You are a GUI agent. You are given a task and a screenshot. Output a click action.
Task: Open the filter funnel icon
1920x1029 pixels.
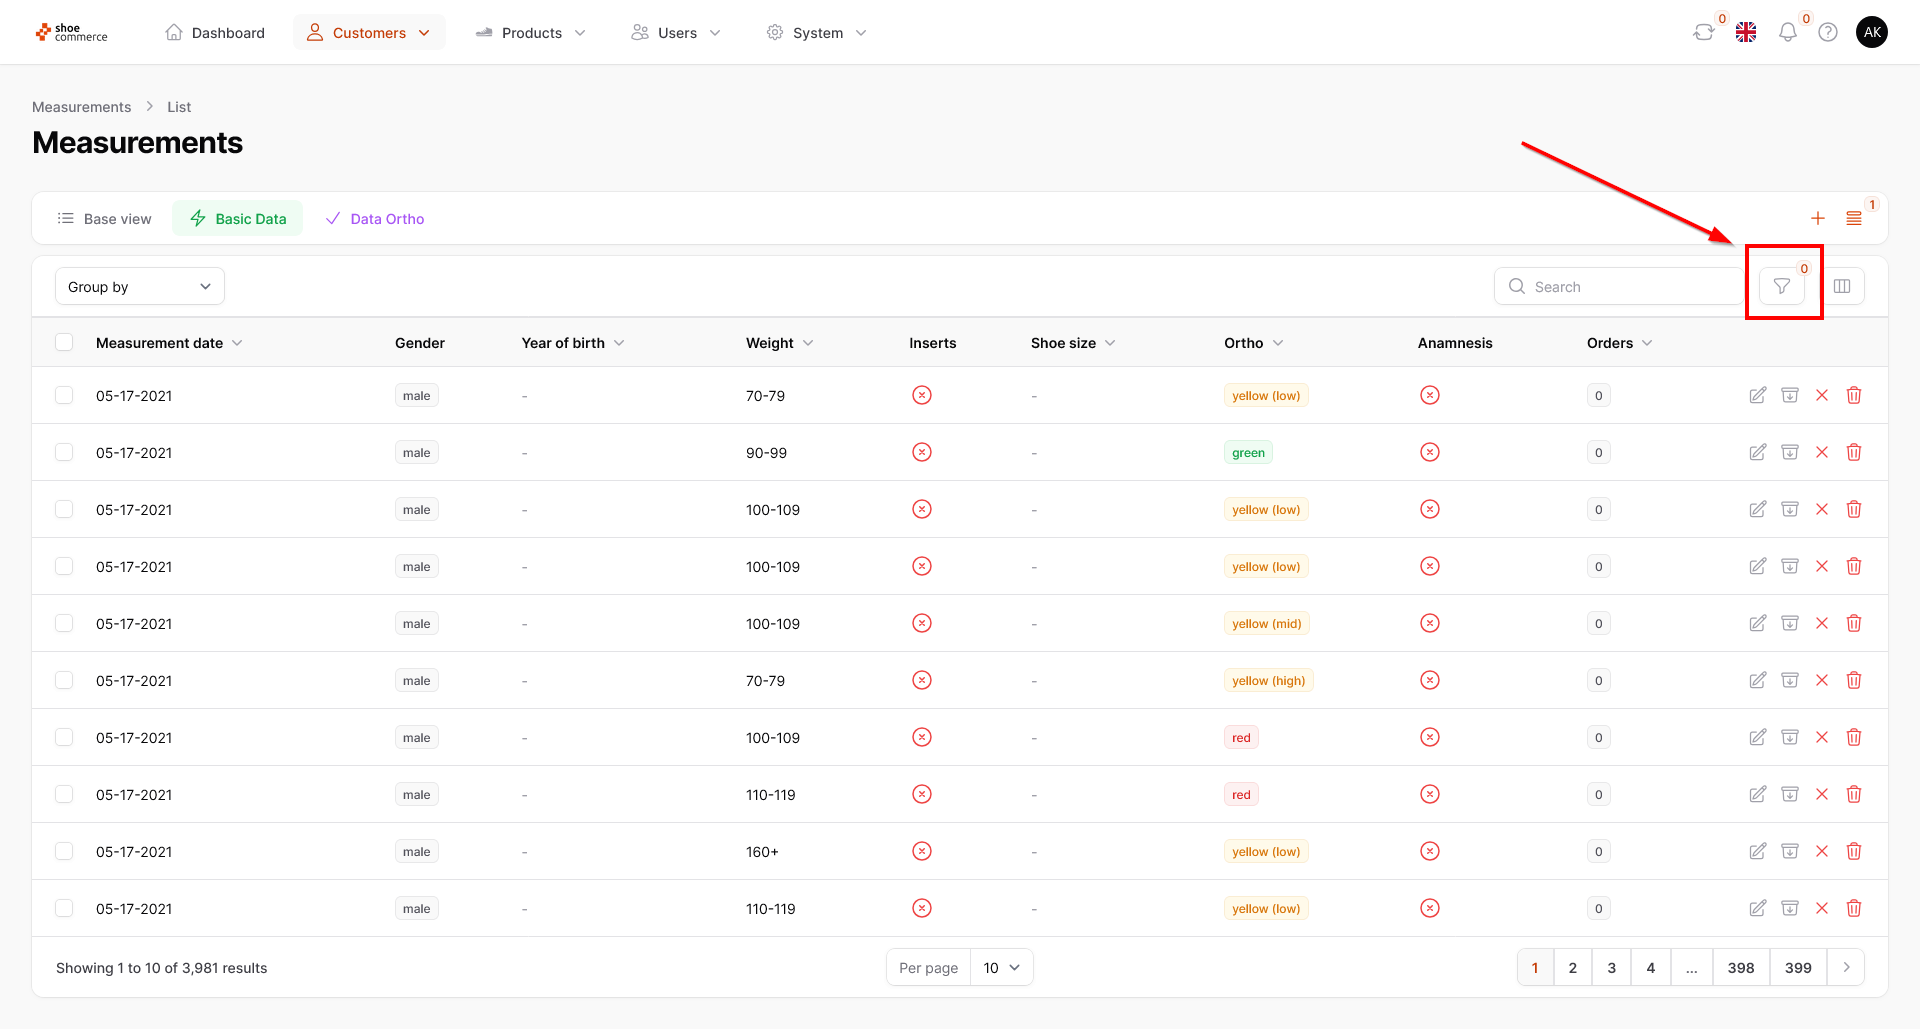1781,287
